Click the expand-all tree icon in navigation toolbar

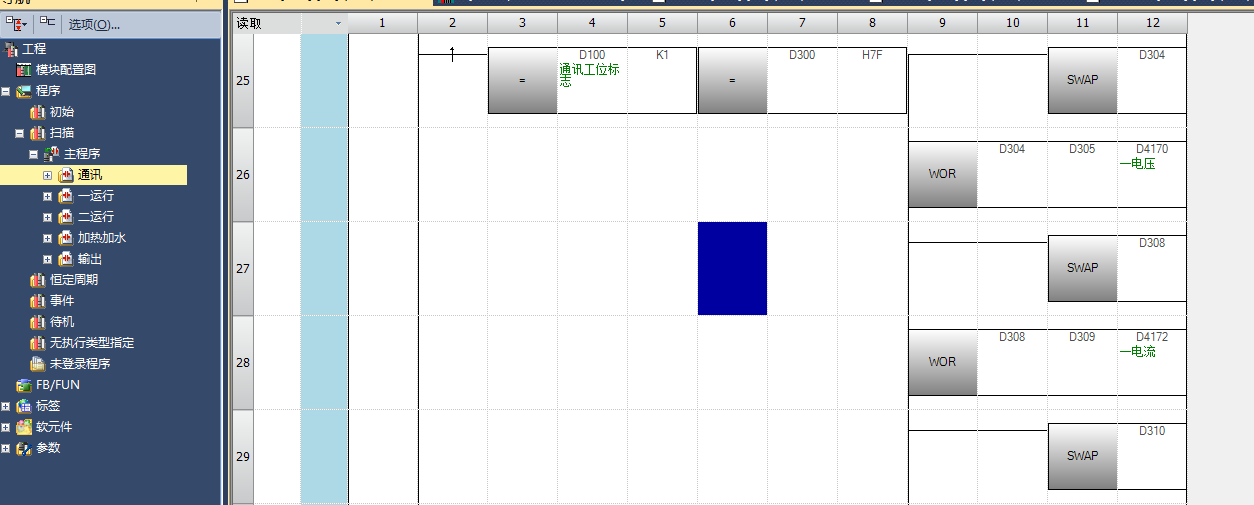coord(15,23)
